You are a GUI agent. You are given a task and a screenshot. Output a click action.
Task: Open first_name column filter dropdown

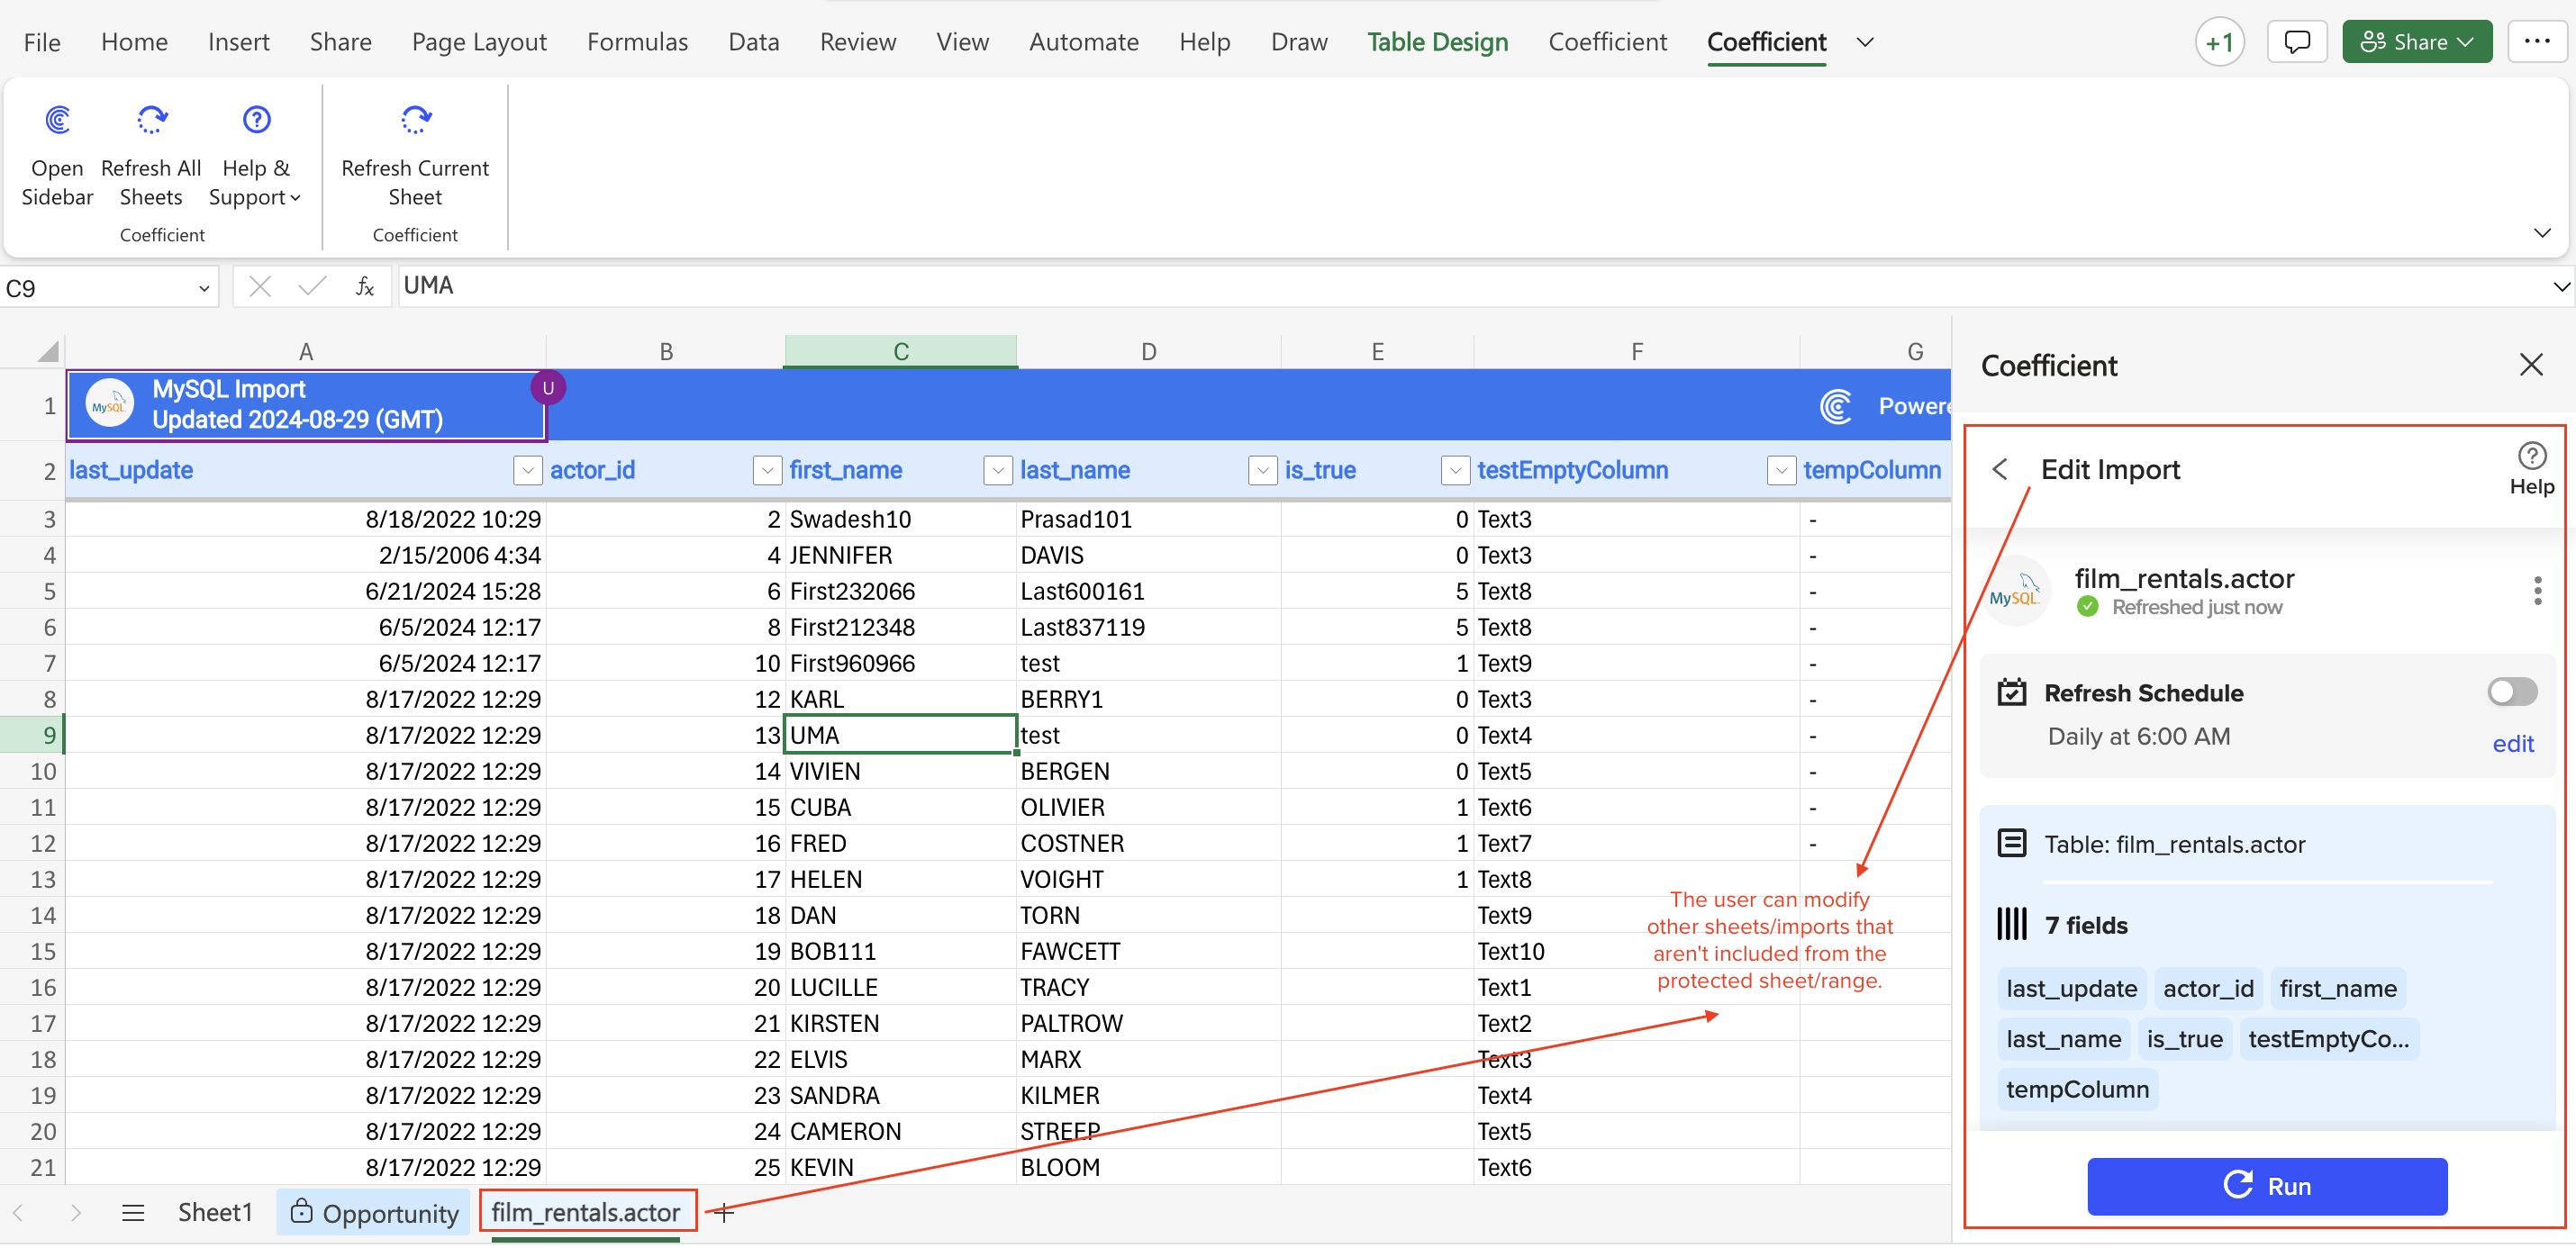pyautogui.click(x=998, y=470)
